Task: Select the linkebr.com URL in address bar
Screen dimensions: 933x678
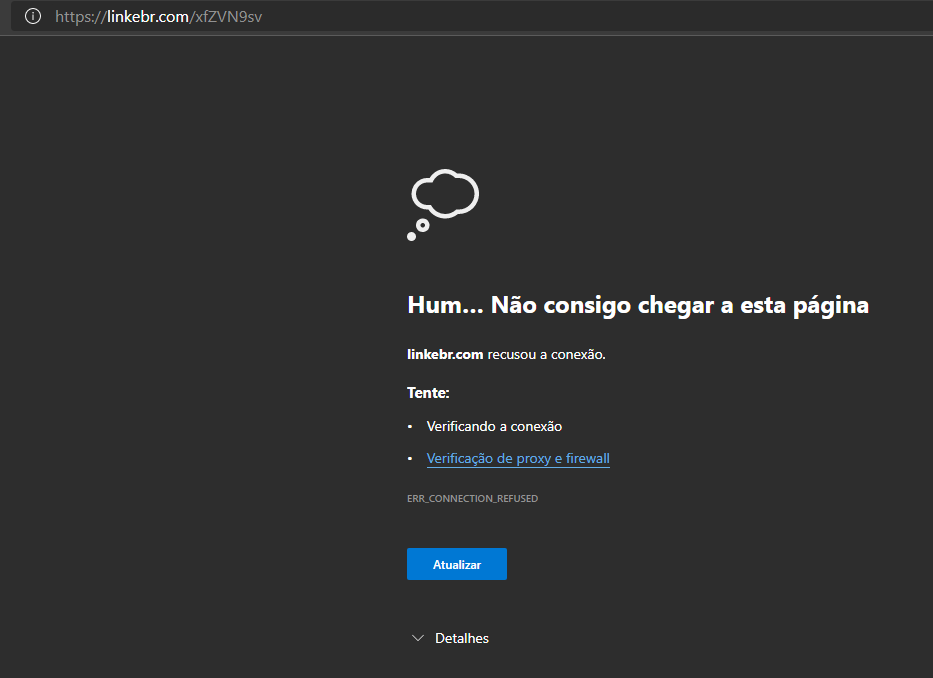Action: click(x=158, y=17)
